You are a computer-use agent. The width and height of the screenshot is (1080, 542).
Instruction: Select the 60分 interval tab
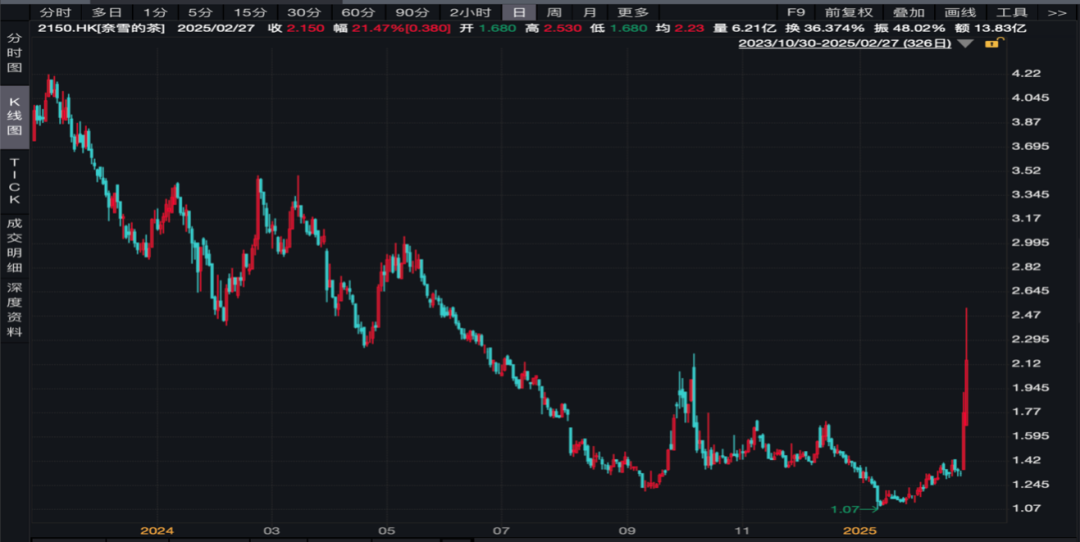(358, 12)
